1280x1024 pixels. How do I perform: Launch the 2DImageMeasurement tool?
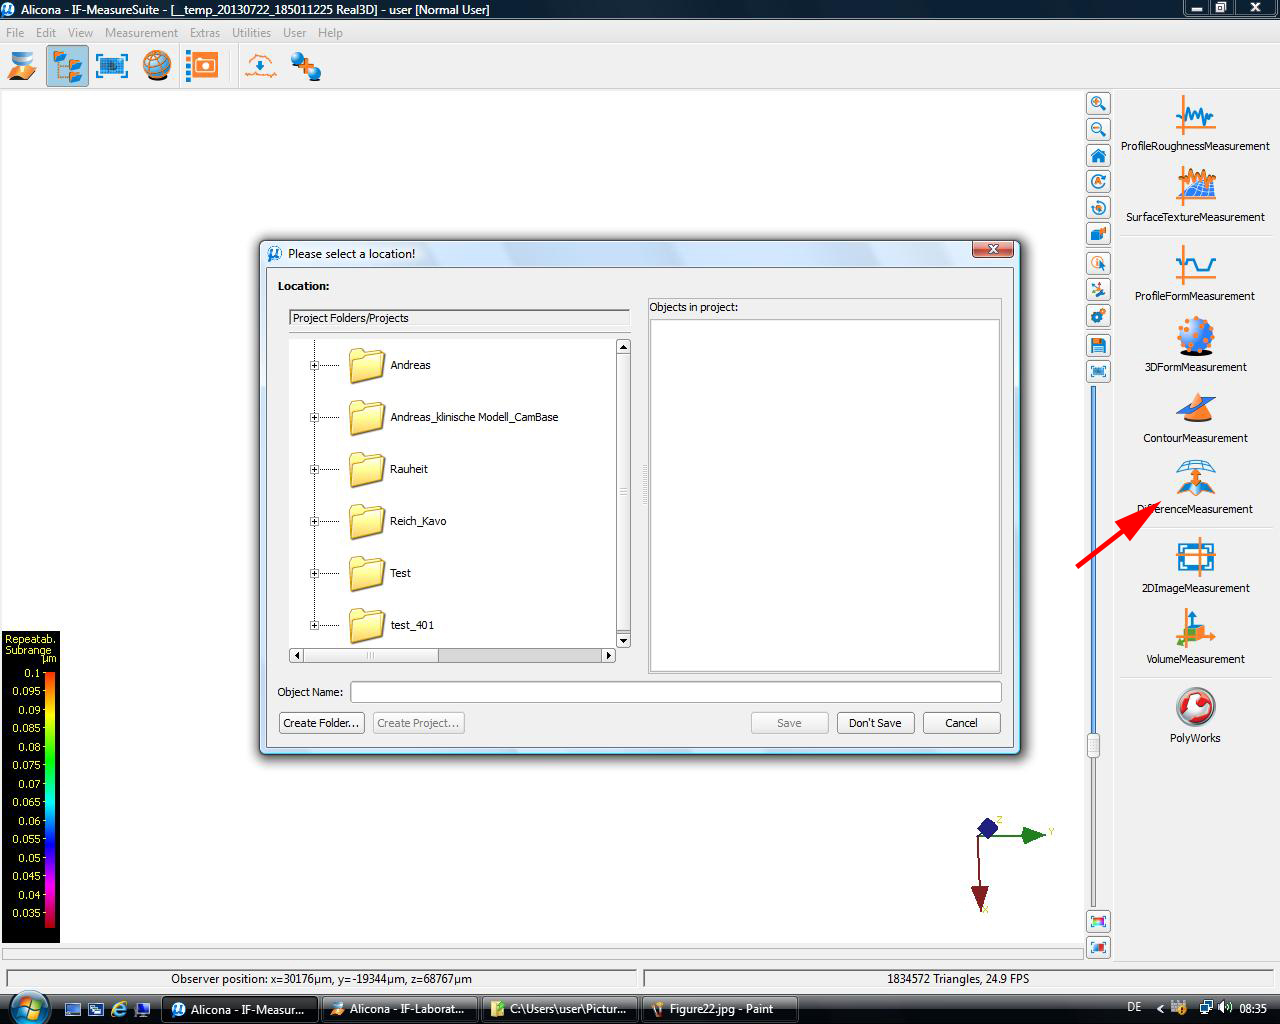[x=1195, y=566]
